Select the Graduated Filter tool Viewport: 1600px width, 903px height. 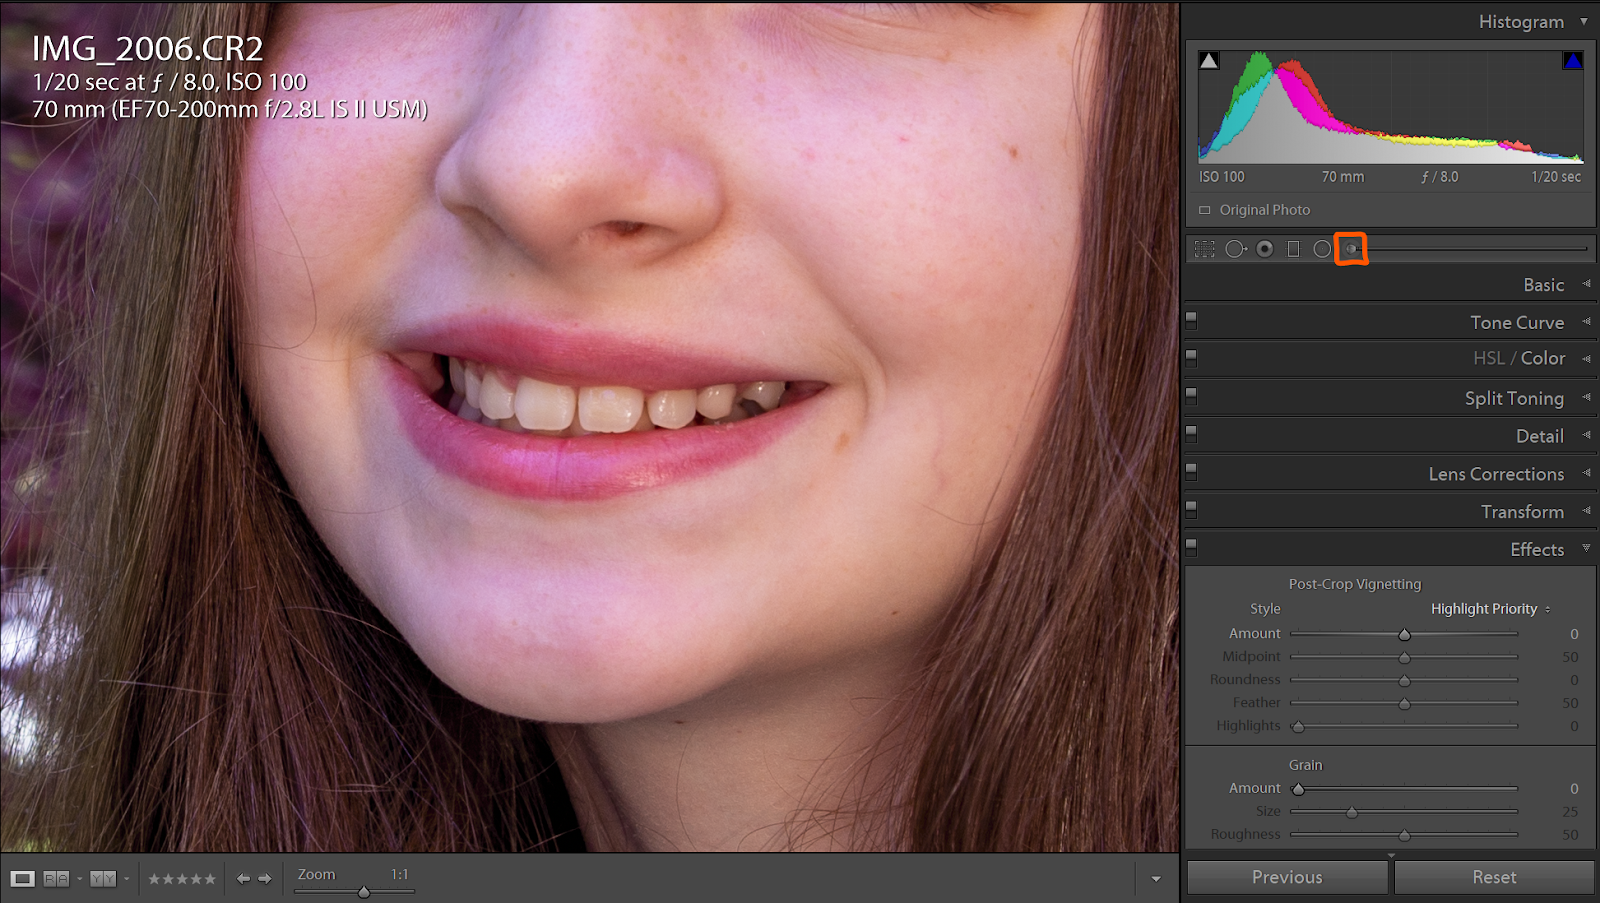coord(1293,248)
